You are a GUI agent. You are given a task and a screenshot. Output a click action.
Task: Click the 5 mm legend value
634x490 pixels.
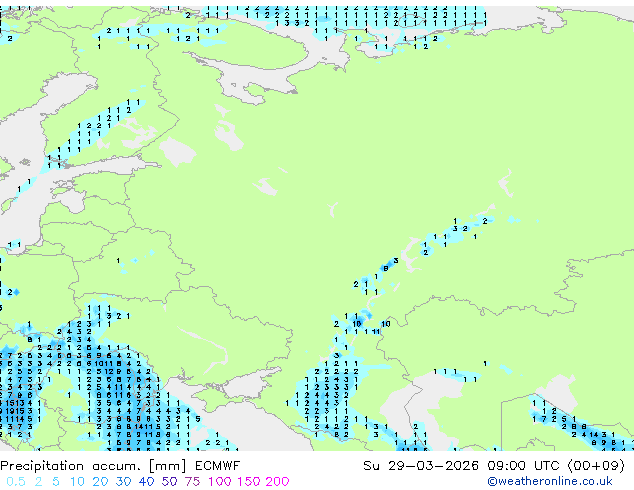tap(56, 482)
